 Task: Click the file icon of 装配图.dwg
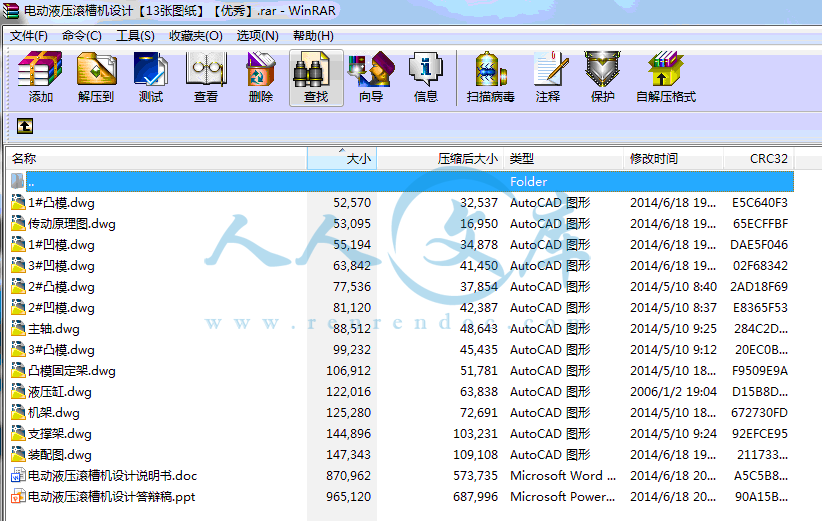tap(18, 454)
